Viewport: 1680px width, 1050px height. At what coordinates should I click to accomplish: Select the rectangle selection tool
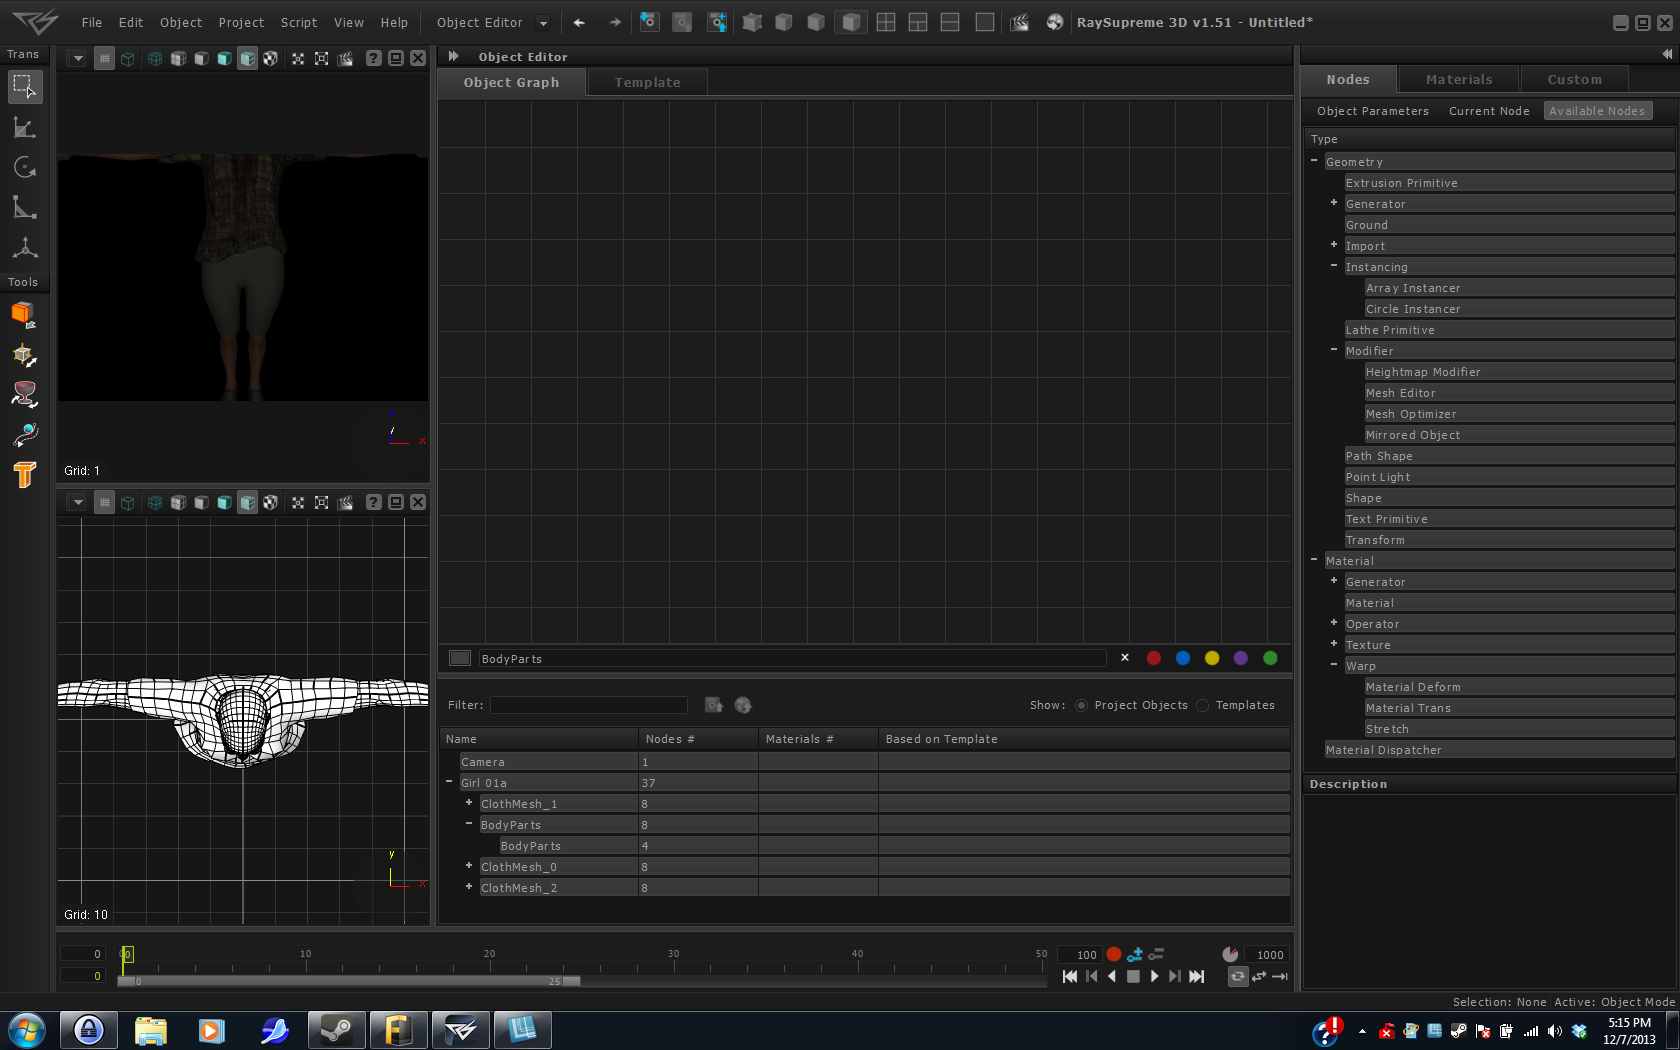(x=25, y=86)
